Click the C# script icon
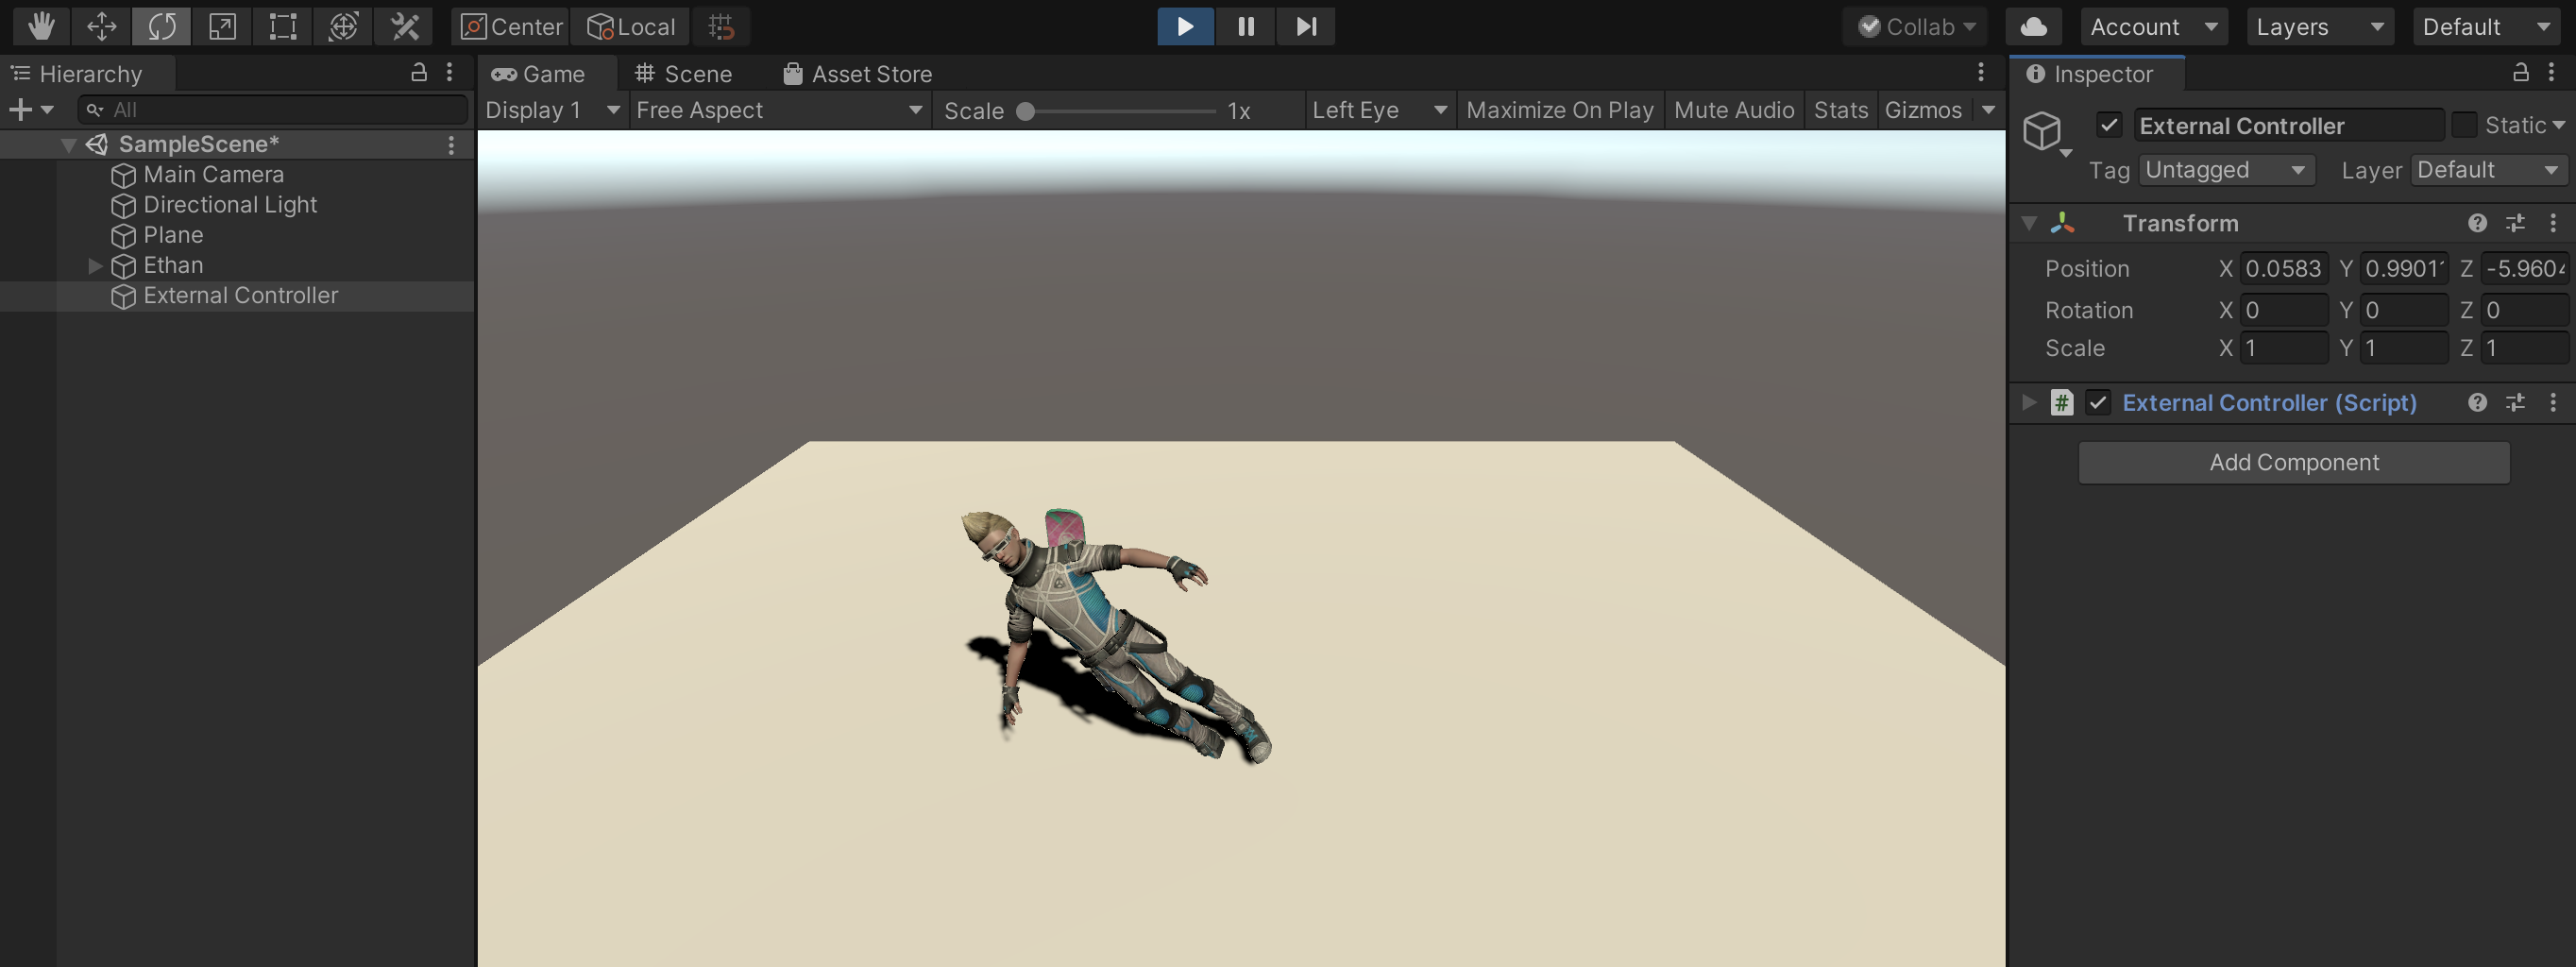2576x967 pixels. click(2061, 402)
